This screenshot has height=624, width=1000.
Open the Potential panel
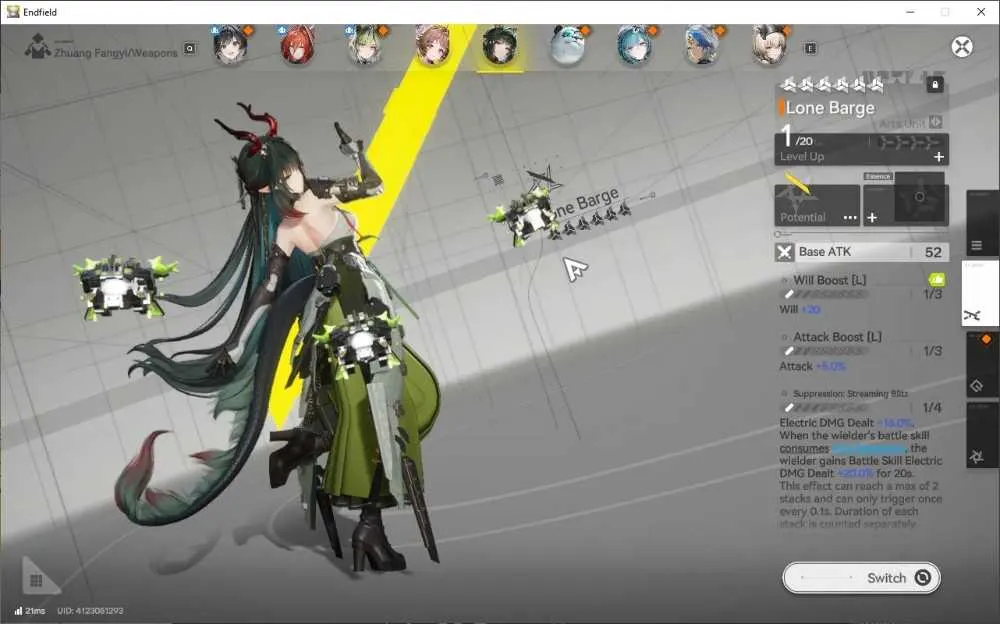pos(817,205)
